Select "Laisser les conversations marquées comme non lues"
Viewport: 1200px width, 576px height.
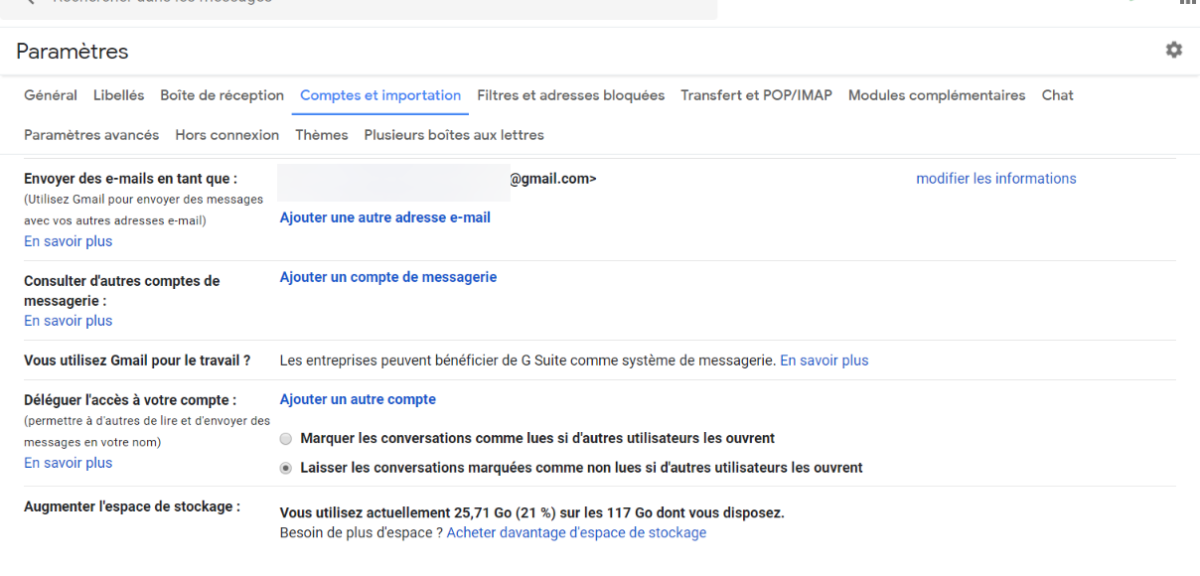pyautogui.click(x=285, y=467)
